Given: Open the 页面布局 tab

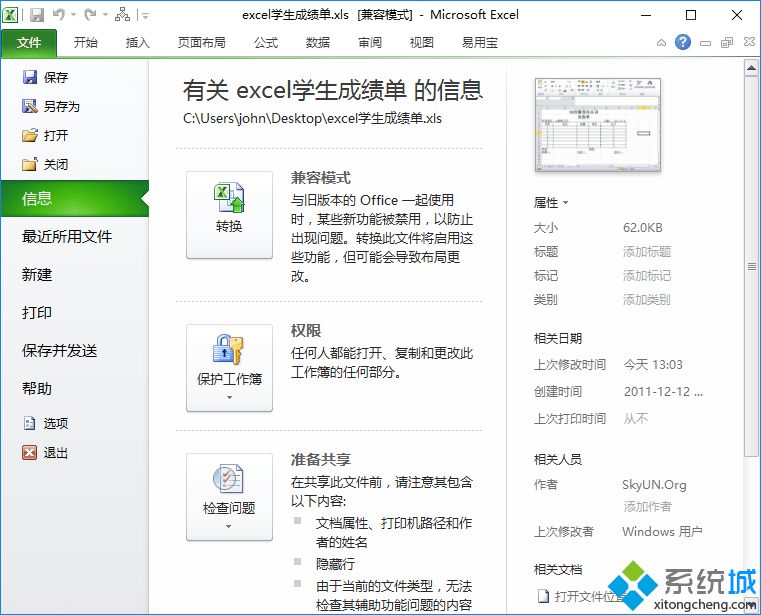Looking at the screenshot, I should 201,43.
